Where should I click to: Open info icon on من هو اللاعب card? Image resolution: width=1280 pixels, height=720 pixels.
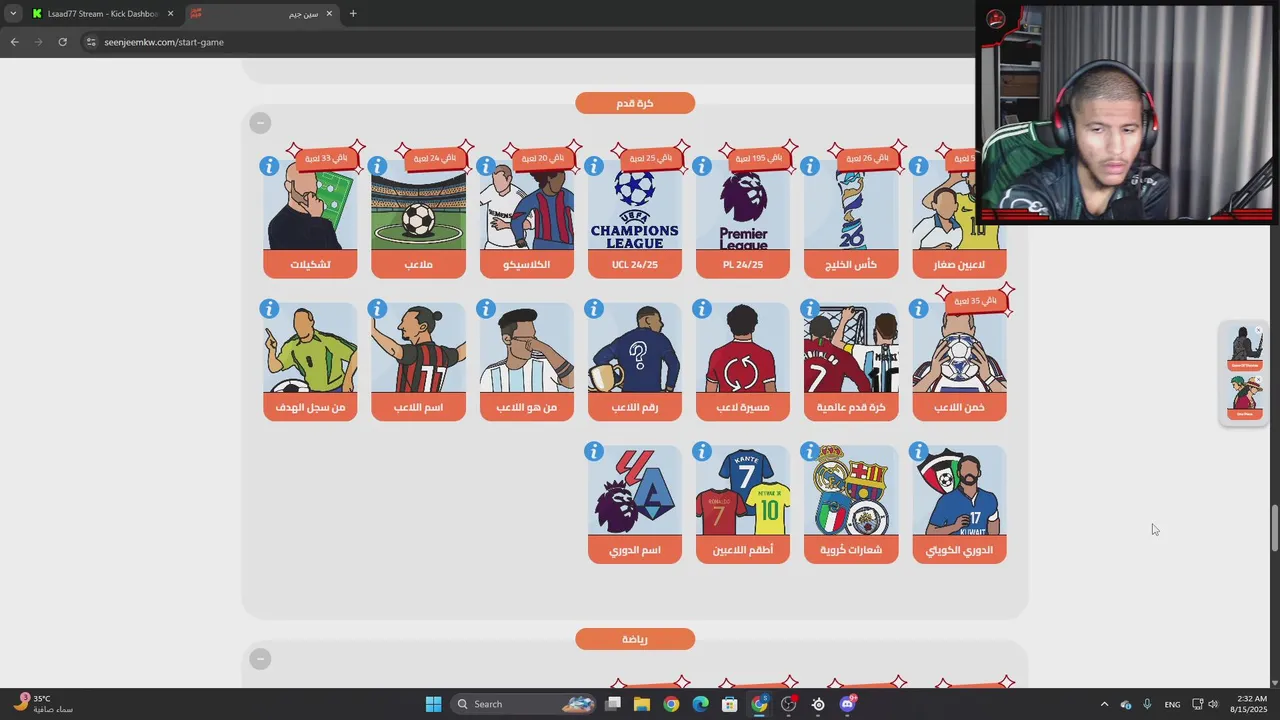tap(486, 309)
